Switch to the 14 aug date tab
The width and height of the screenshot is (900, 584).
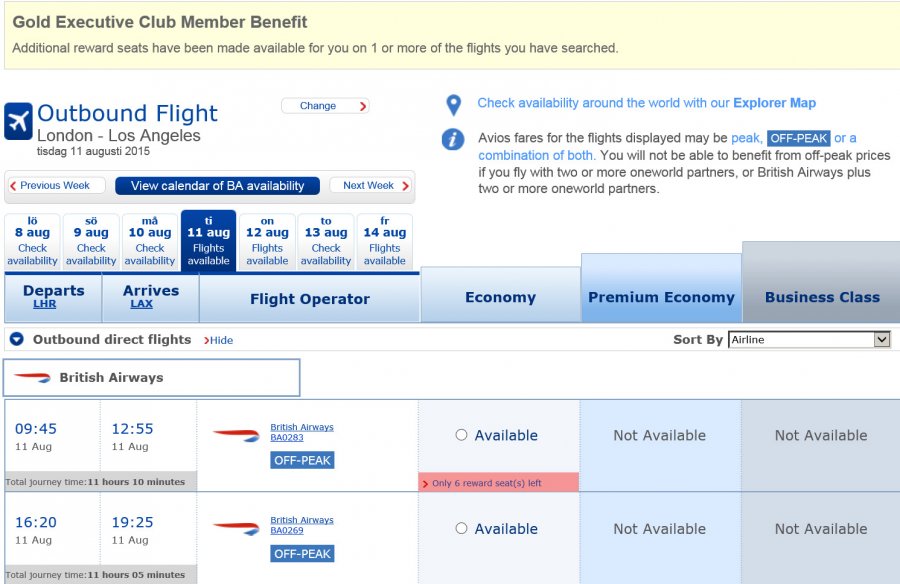(x=385, y=241)
